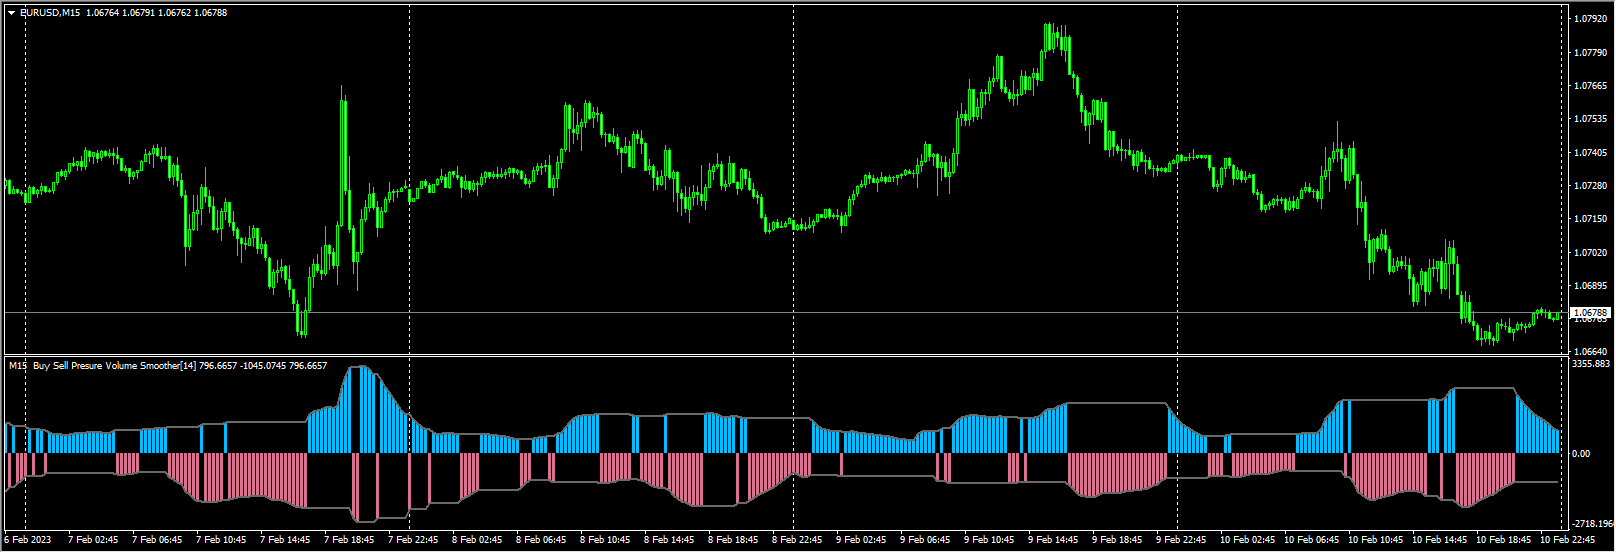The image size is (1616, 553).
Task: Click the 7 Feb 10:45 time label
Action: (x=221, y=540)
